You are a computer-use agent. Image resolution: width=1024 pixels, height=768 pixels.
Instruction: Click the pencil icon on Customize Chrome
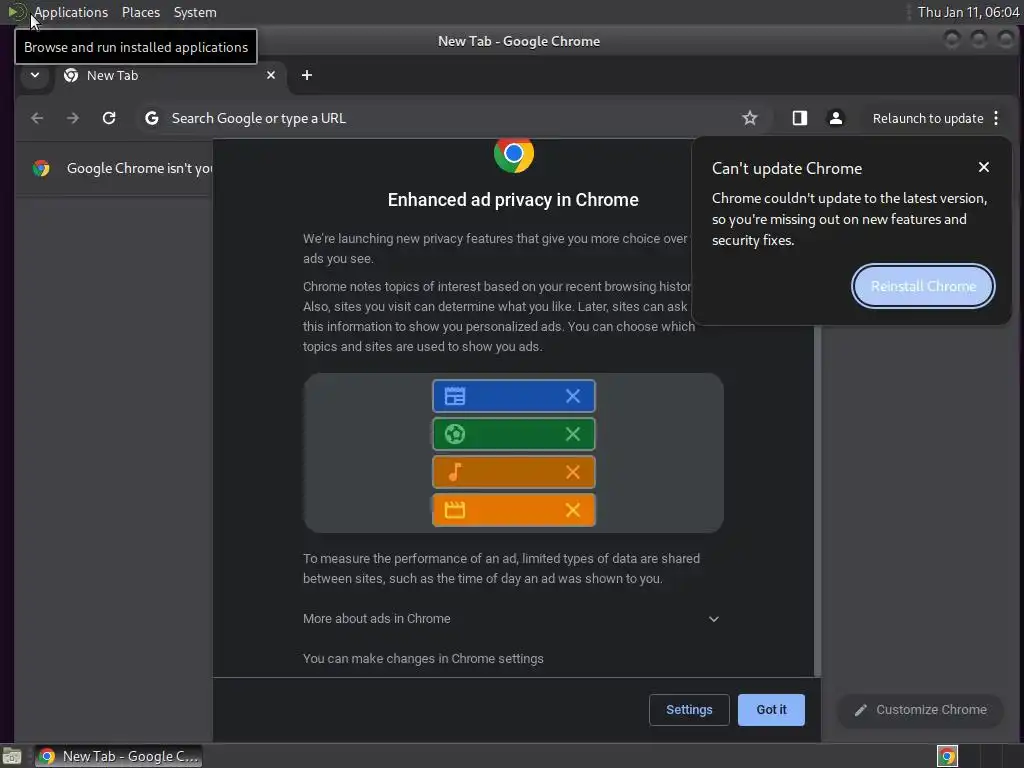point(861,710)
